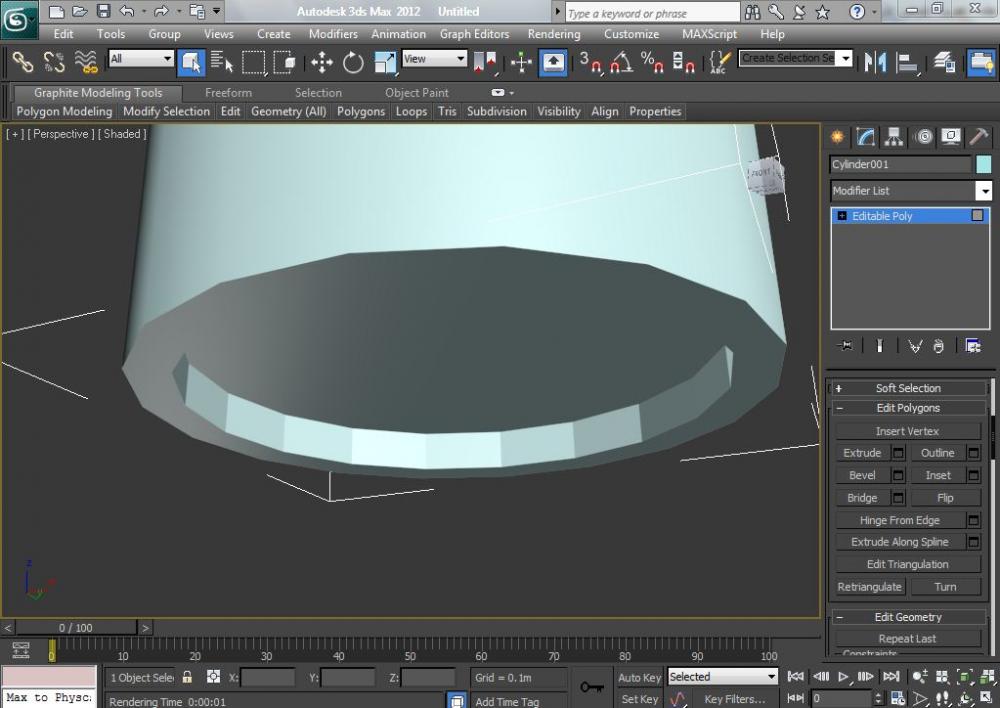Switch to the Create panel
This screenshot has width=1000, height=708.
click(837, 137)
